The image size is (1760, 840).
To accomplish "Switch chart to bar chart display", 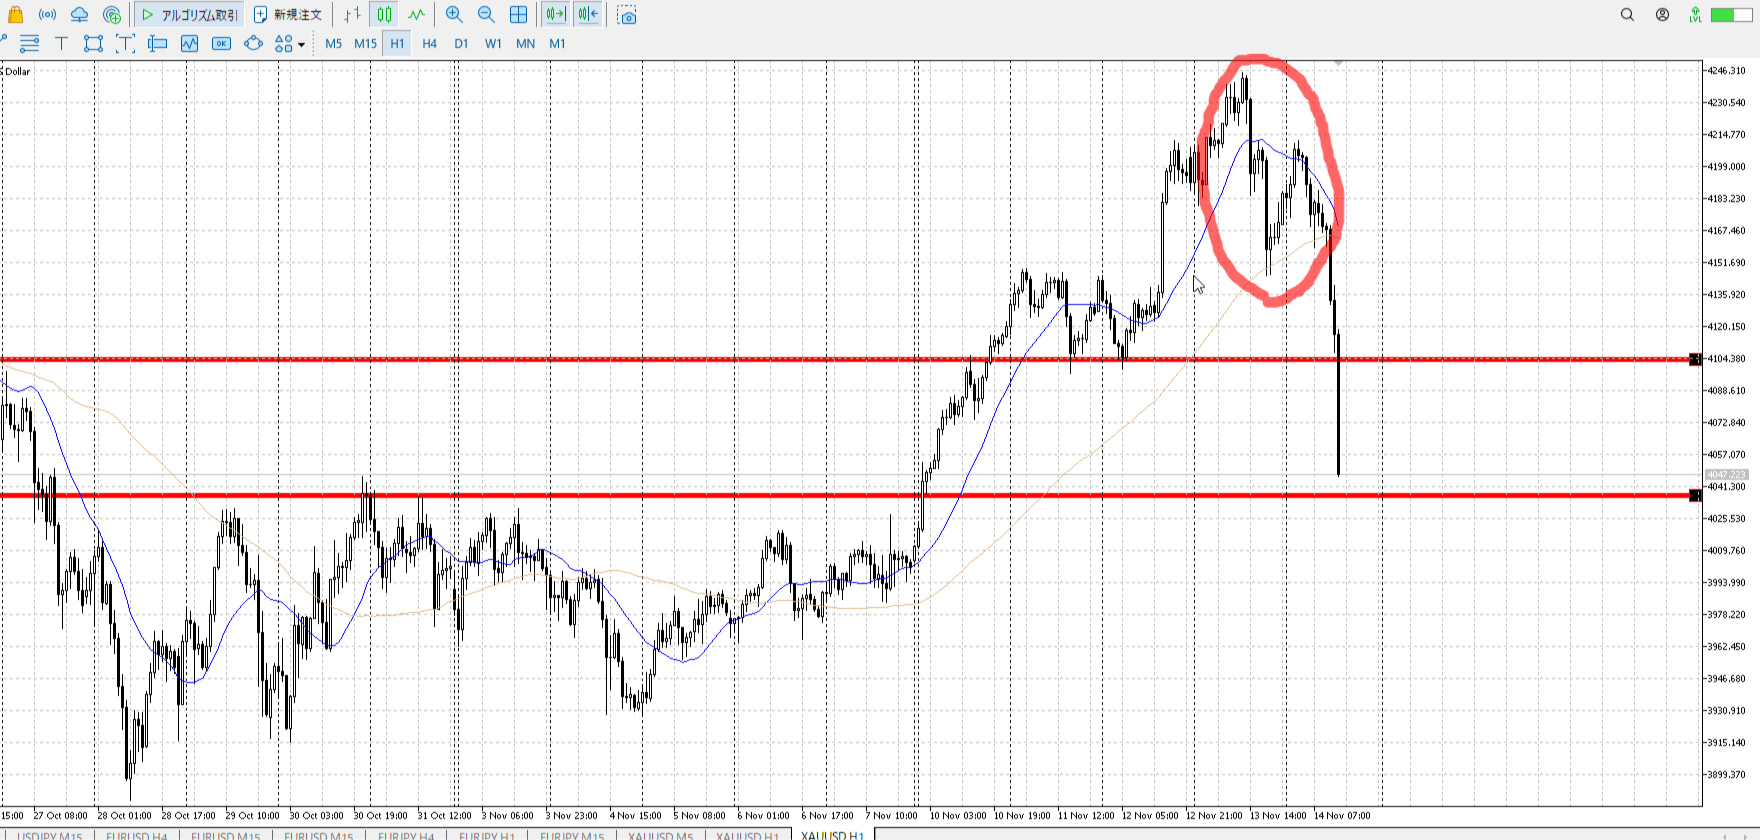I will 352,15.
